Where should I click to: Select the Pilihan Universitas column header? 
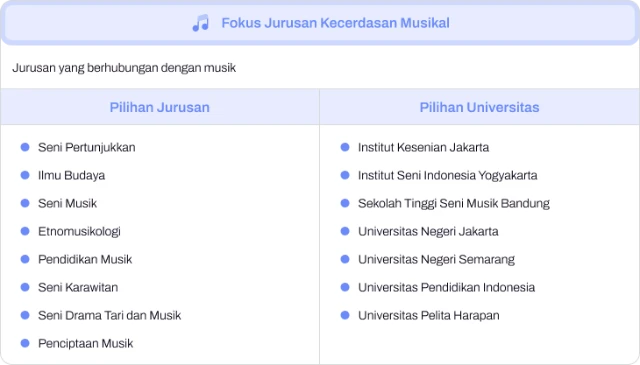pyautogui.click(x=480, y=107)
